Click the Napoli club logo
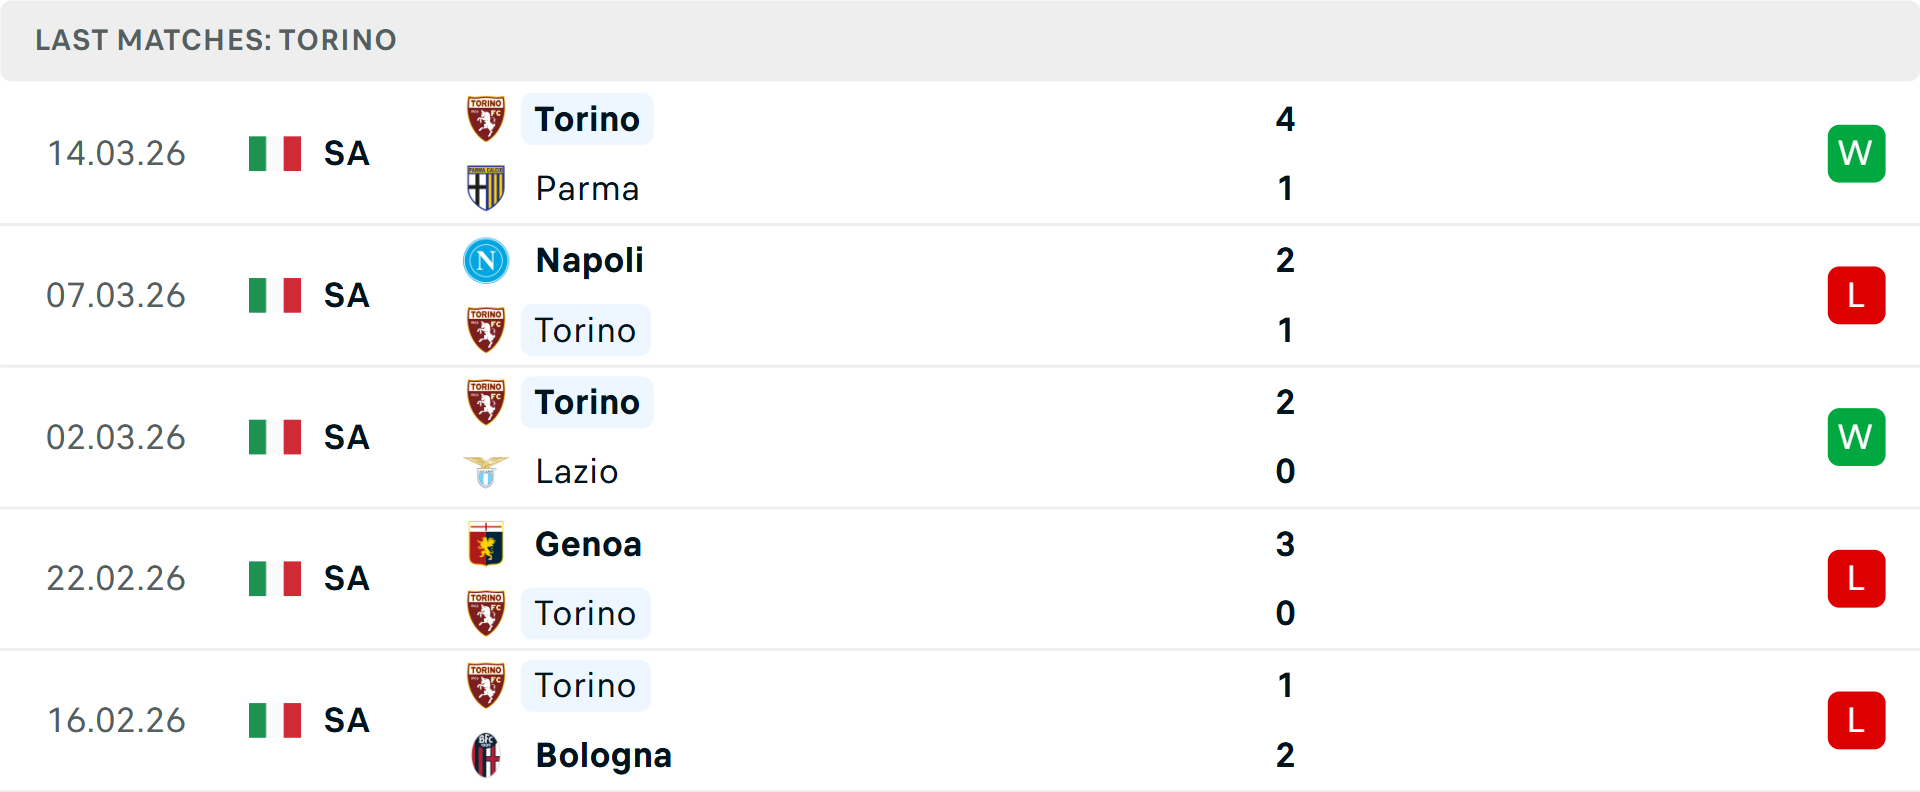This screenshot has width=1920, height=792. click(486, 261)
